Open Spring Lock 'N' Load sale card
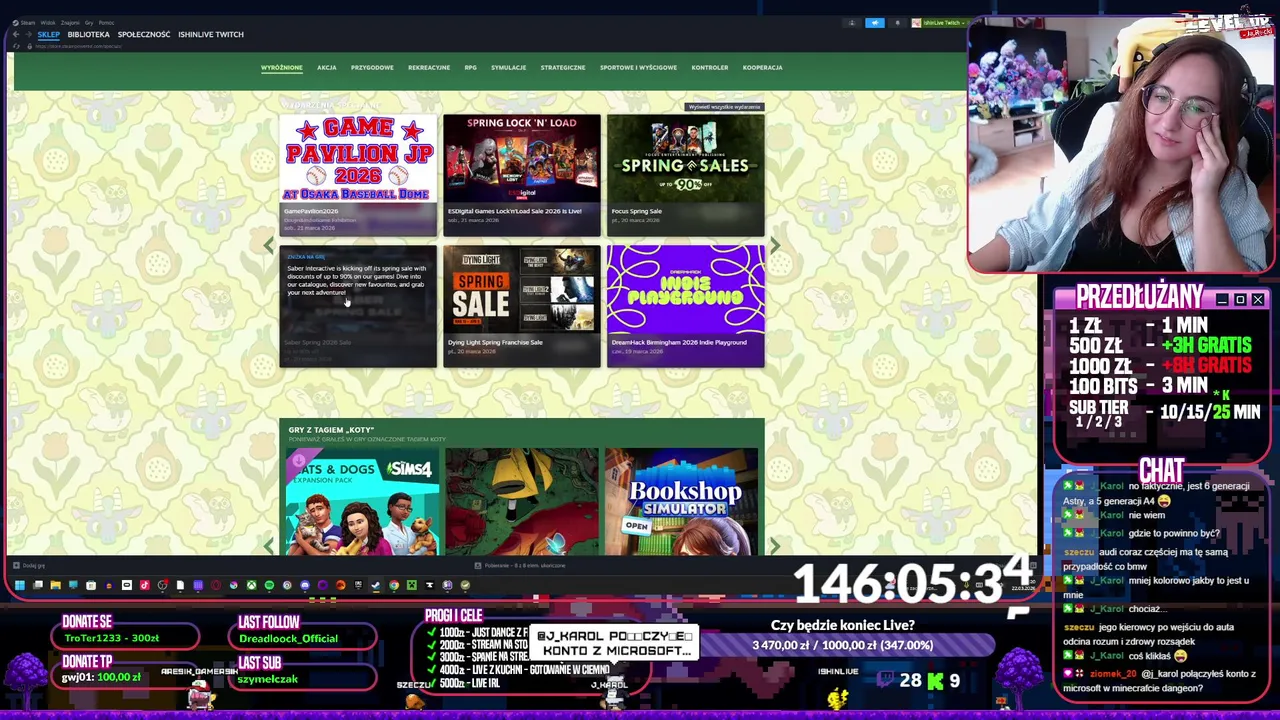 pyautogui.click(x=522, y=175)
